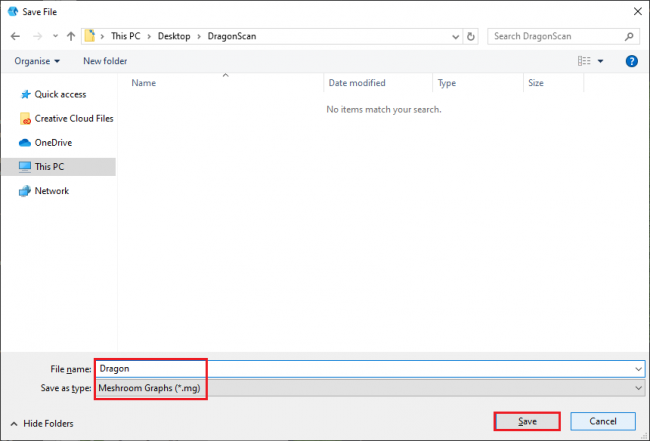650x441 pixels.
Task: Cancel the save dialog
Action: pyautogui.click(x=604, y=422)
